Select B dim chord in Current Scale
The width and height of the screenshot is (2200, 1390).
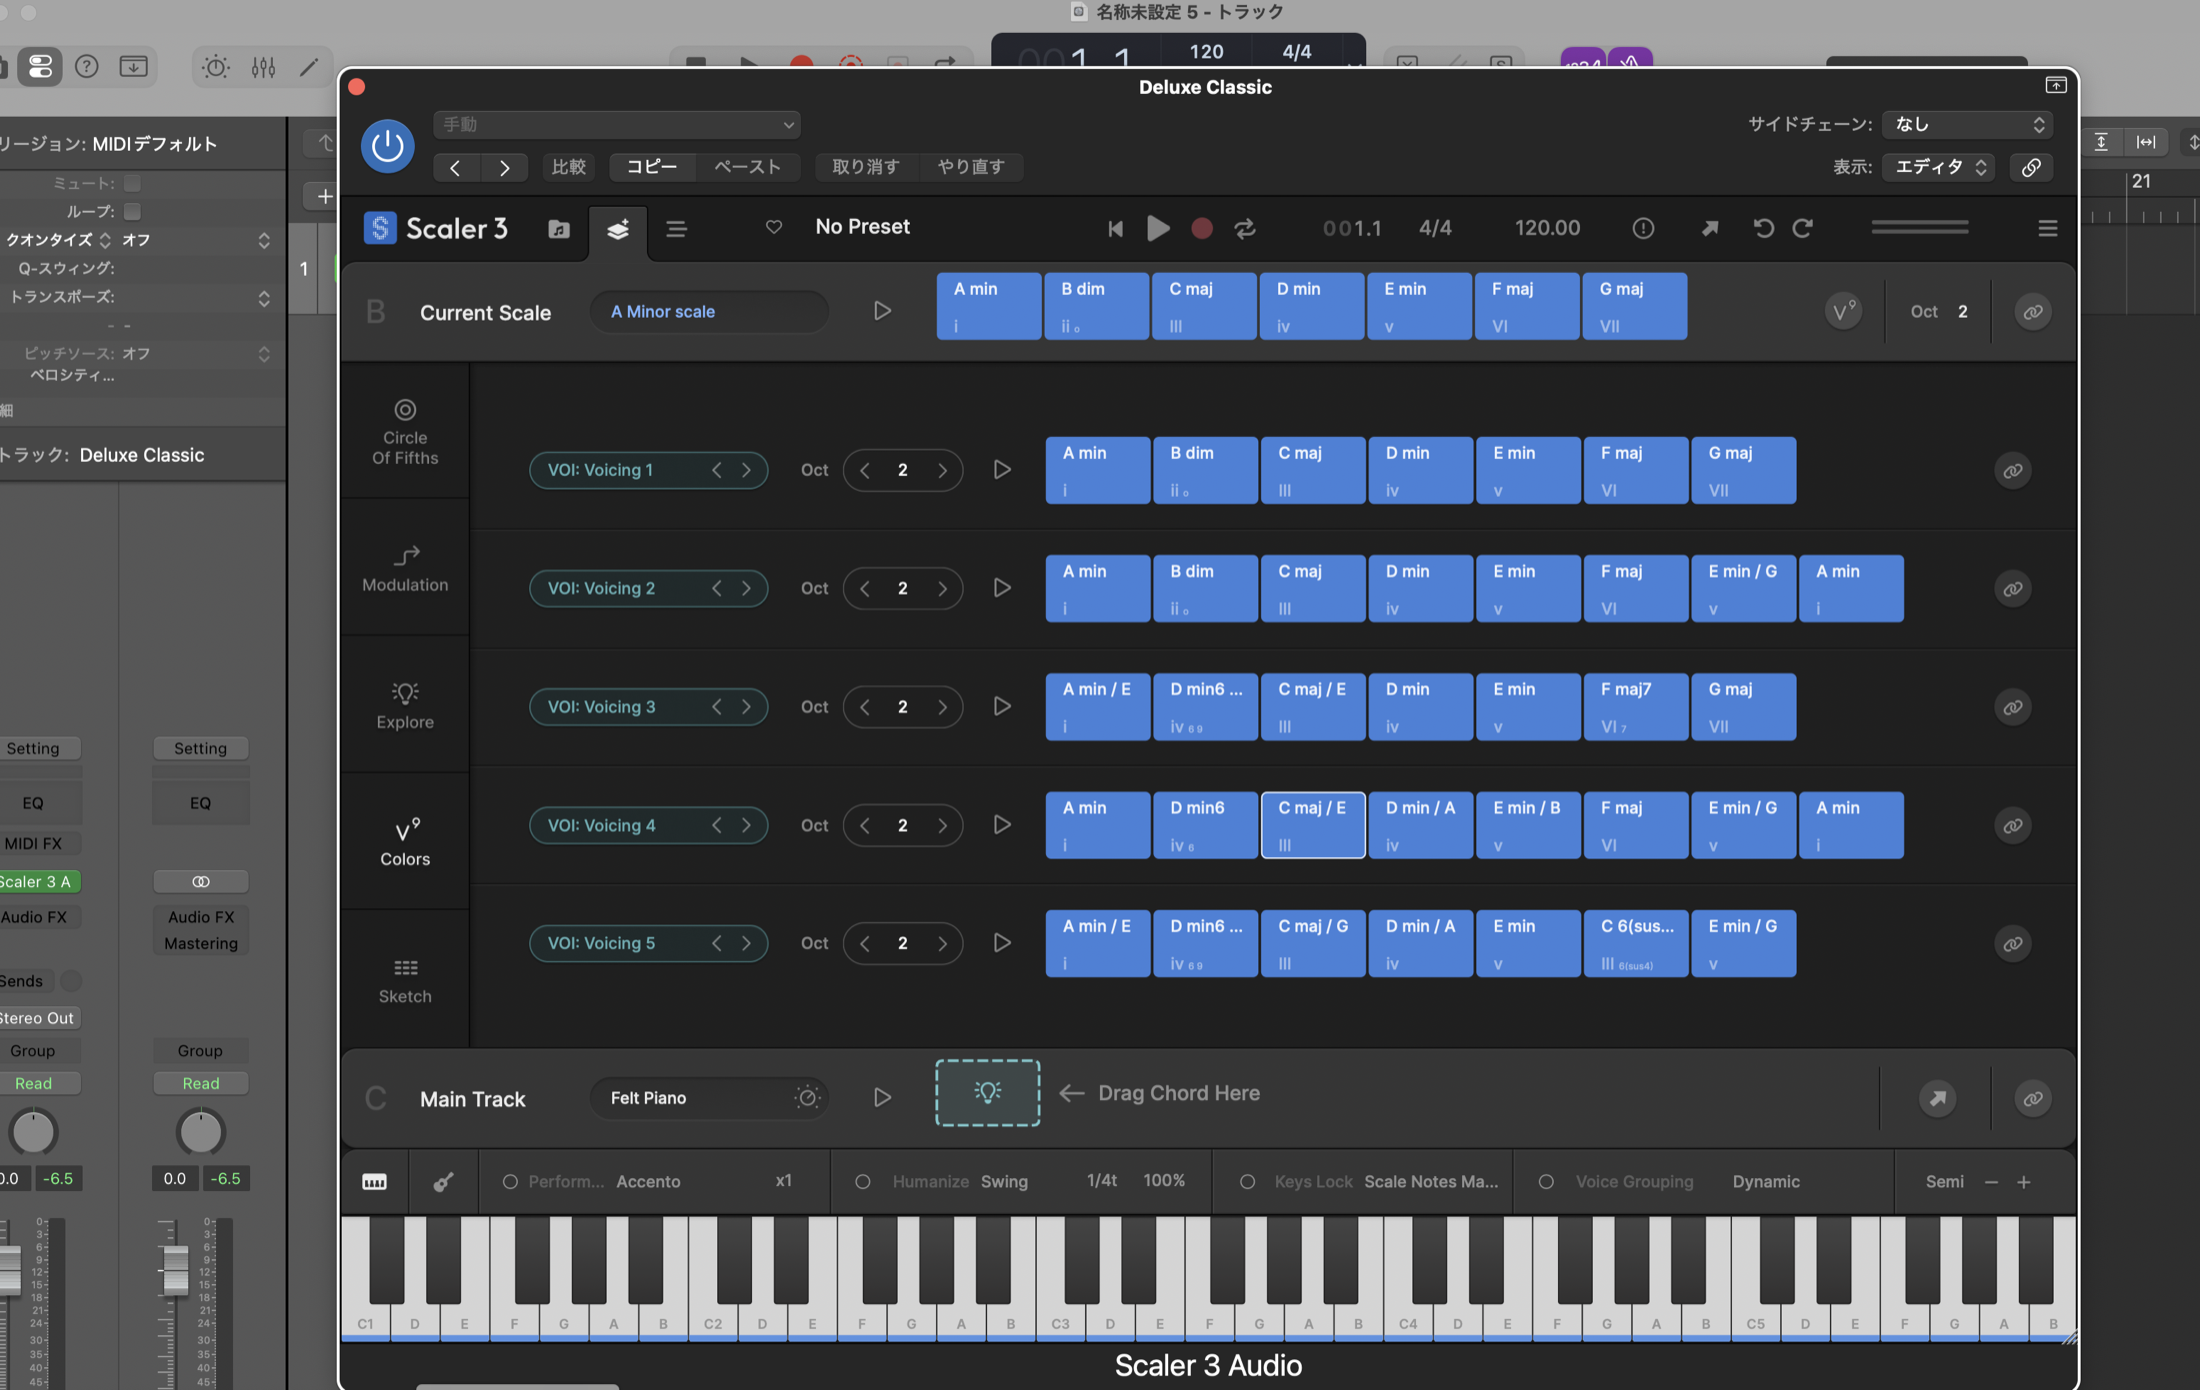[x=1096, y=306]
